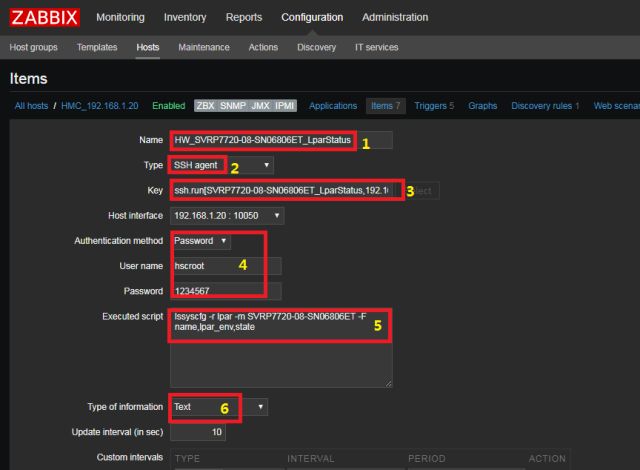This screenshot has height=470, width=640.
Task: Open the Type dropdown showing SSH agent
Action: (222, 165)
